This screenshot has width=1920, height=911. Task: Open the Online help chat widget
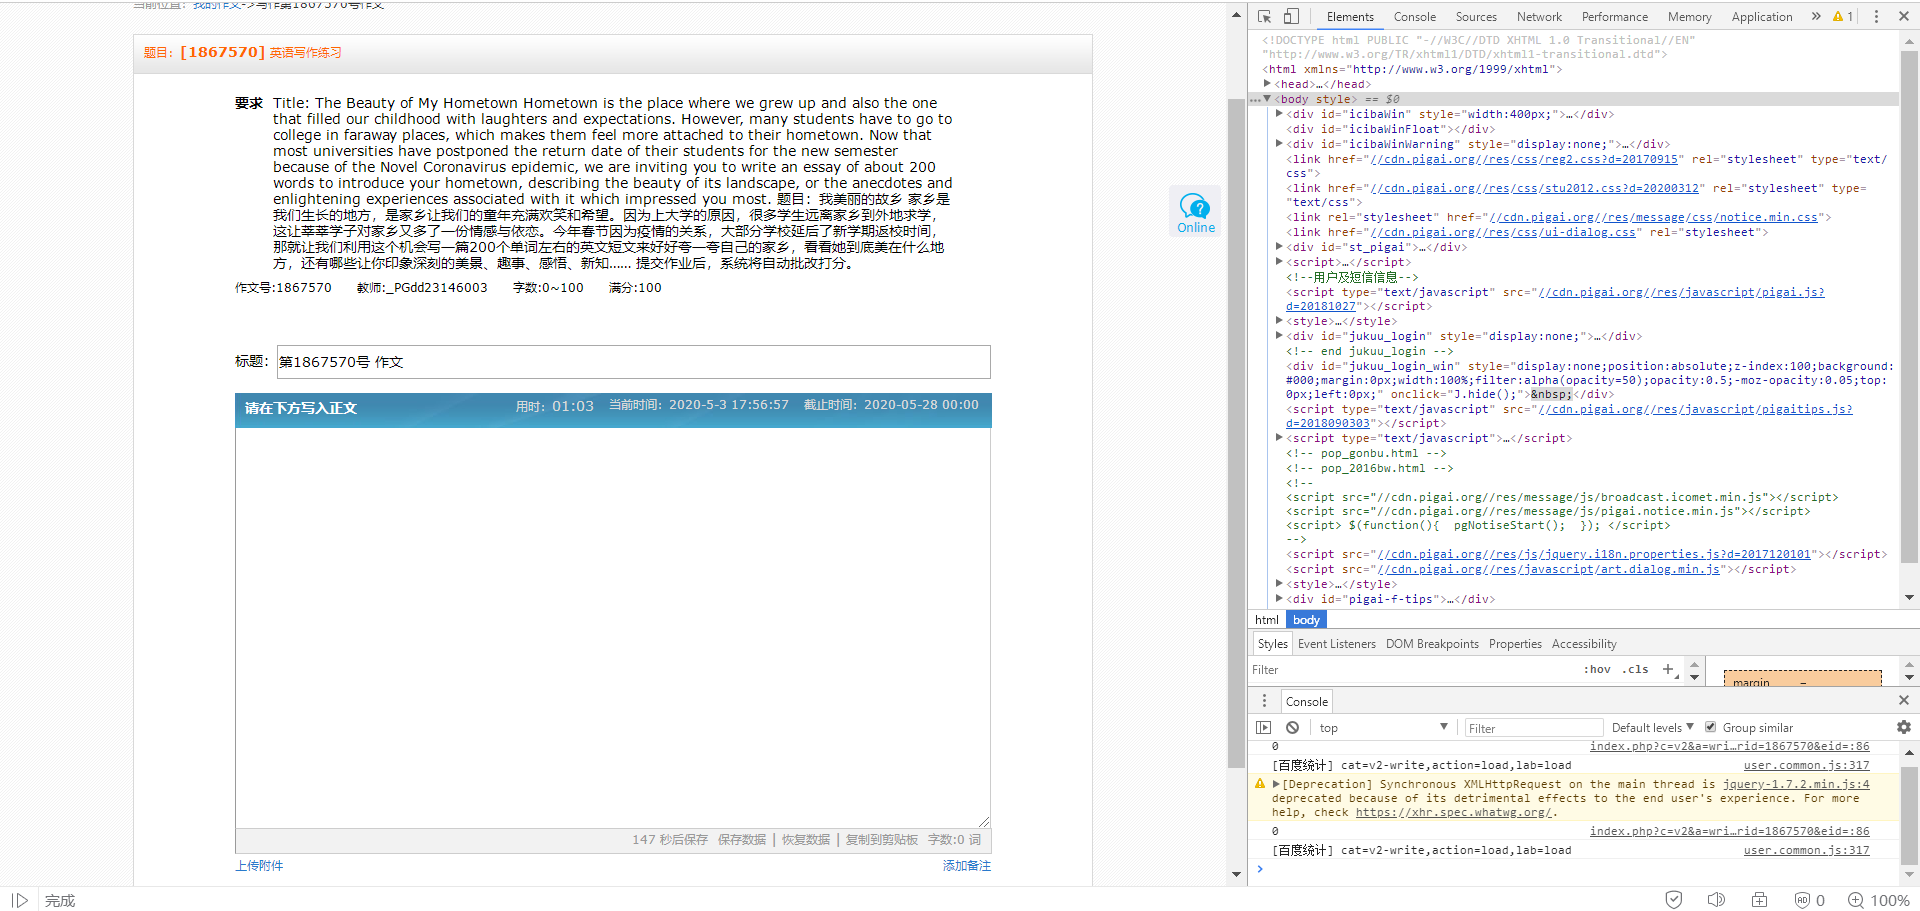(1196, 211)
